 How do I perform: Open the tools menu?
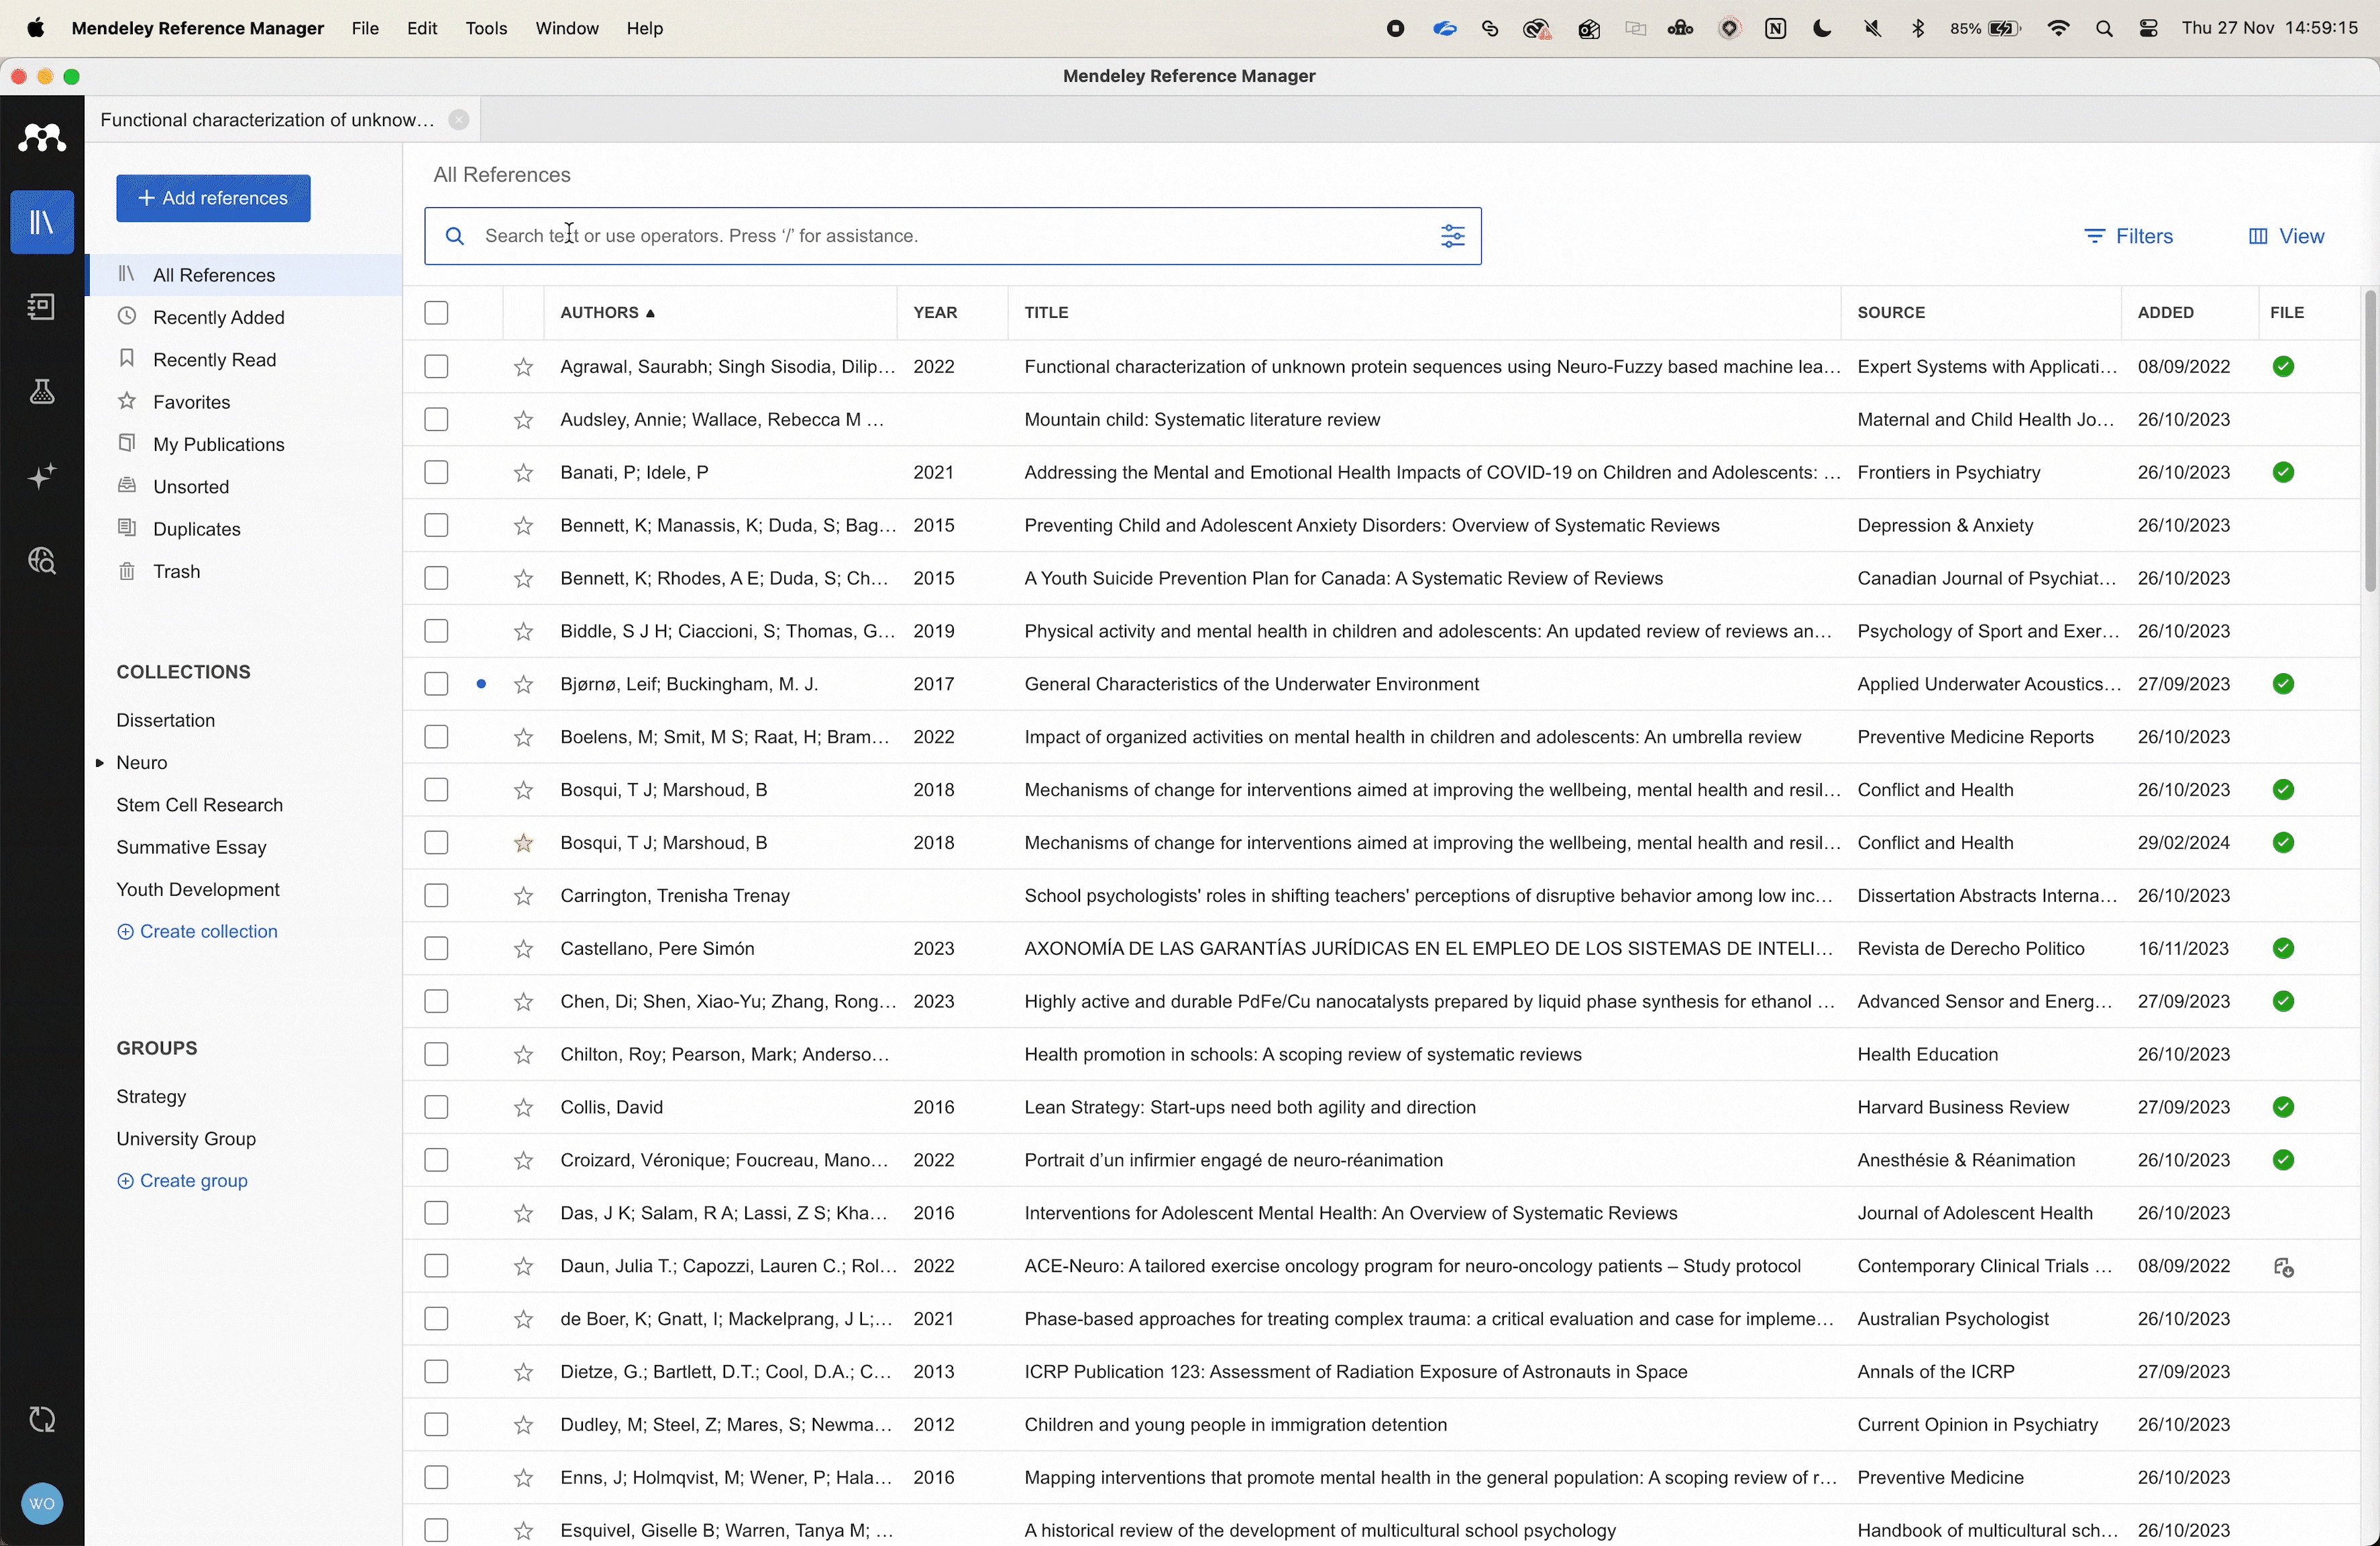point(486,29)
